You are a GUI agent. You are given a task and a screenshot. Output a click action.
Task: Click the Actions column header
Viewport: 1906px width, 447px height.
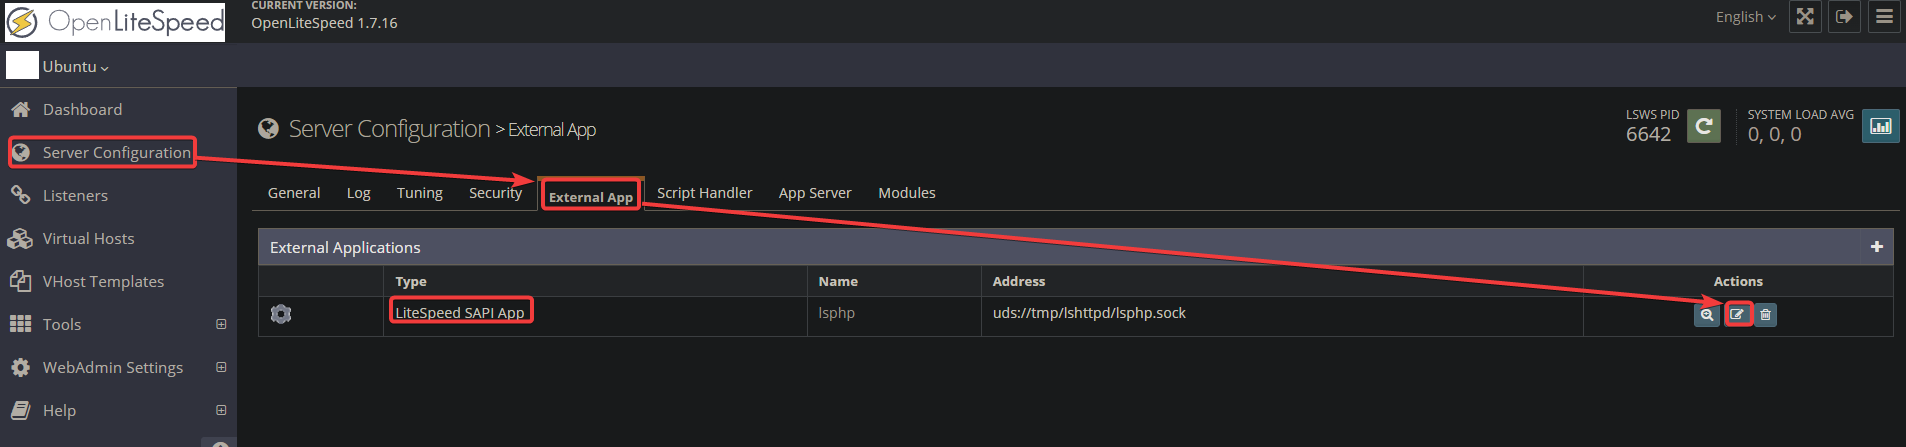tap(1738, 281)
